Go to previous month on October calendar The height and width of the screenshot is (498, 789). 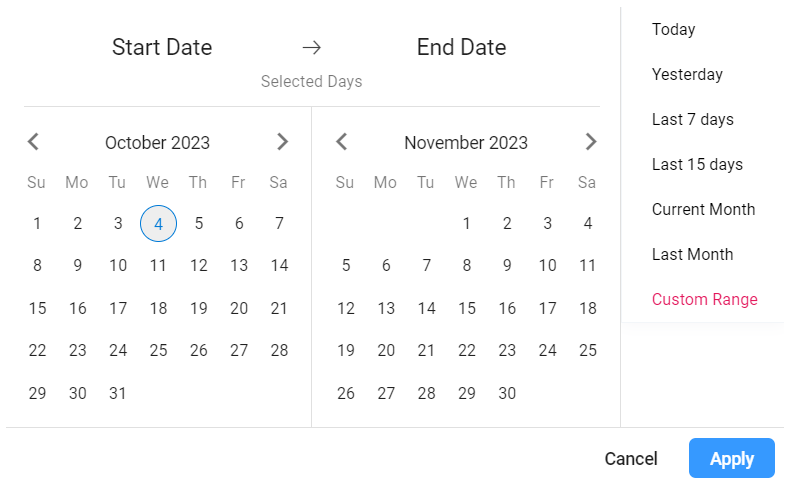[x=33, y=142]
